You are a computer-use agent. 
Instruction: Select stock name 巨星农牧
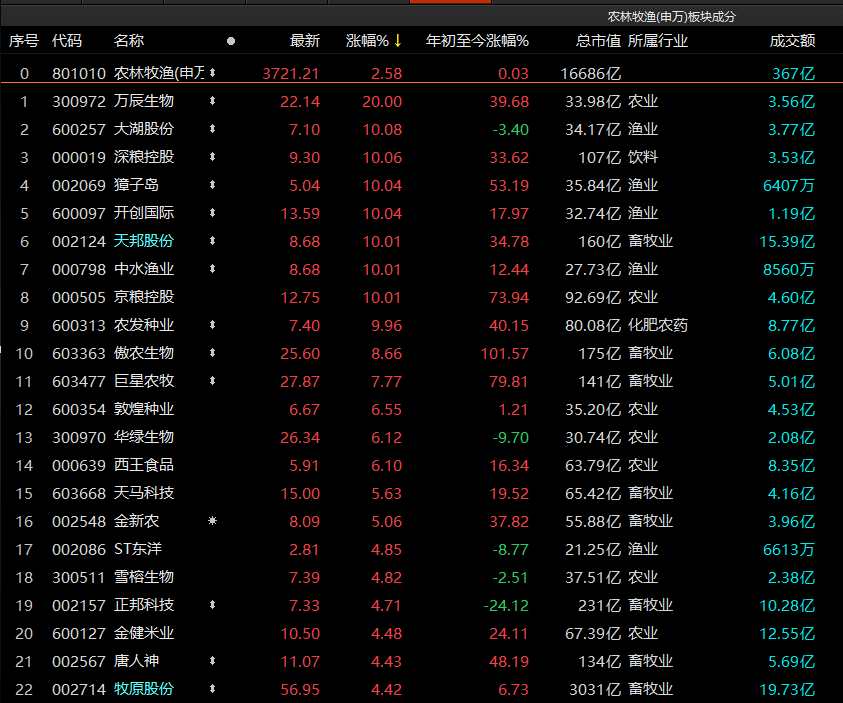(x=144, y=381)
